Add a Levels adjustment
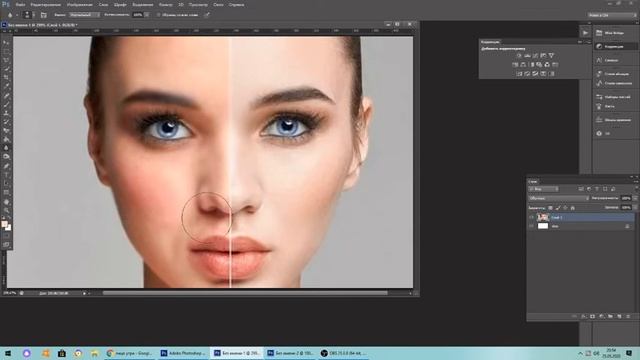This screenshot has width=640, height=360. coord(527,56)
